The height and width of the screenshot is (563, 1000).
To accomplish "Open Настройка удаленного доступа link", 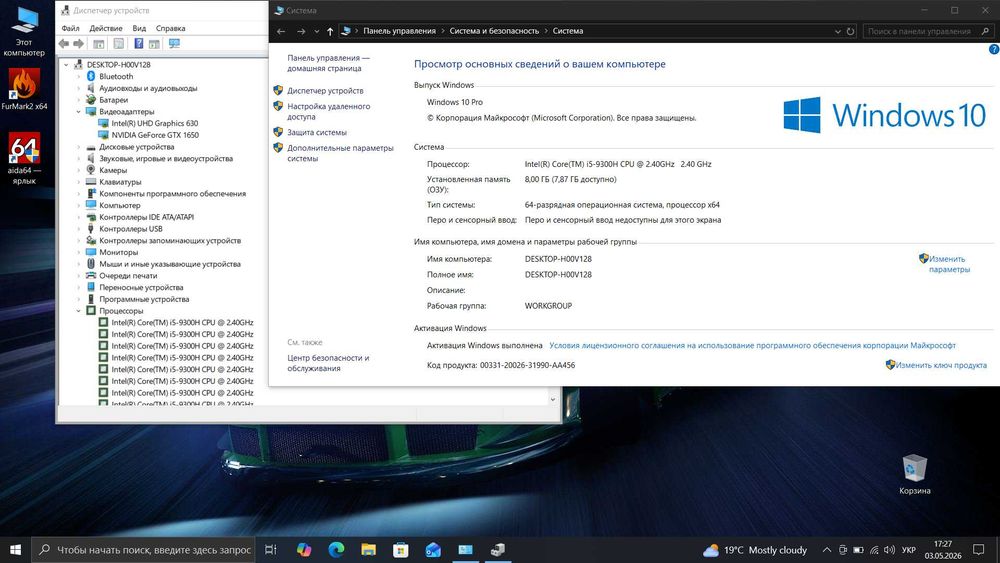I will click(328, 112).
